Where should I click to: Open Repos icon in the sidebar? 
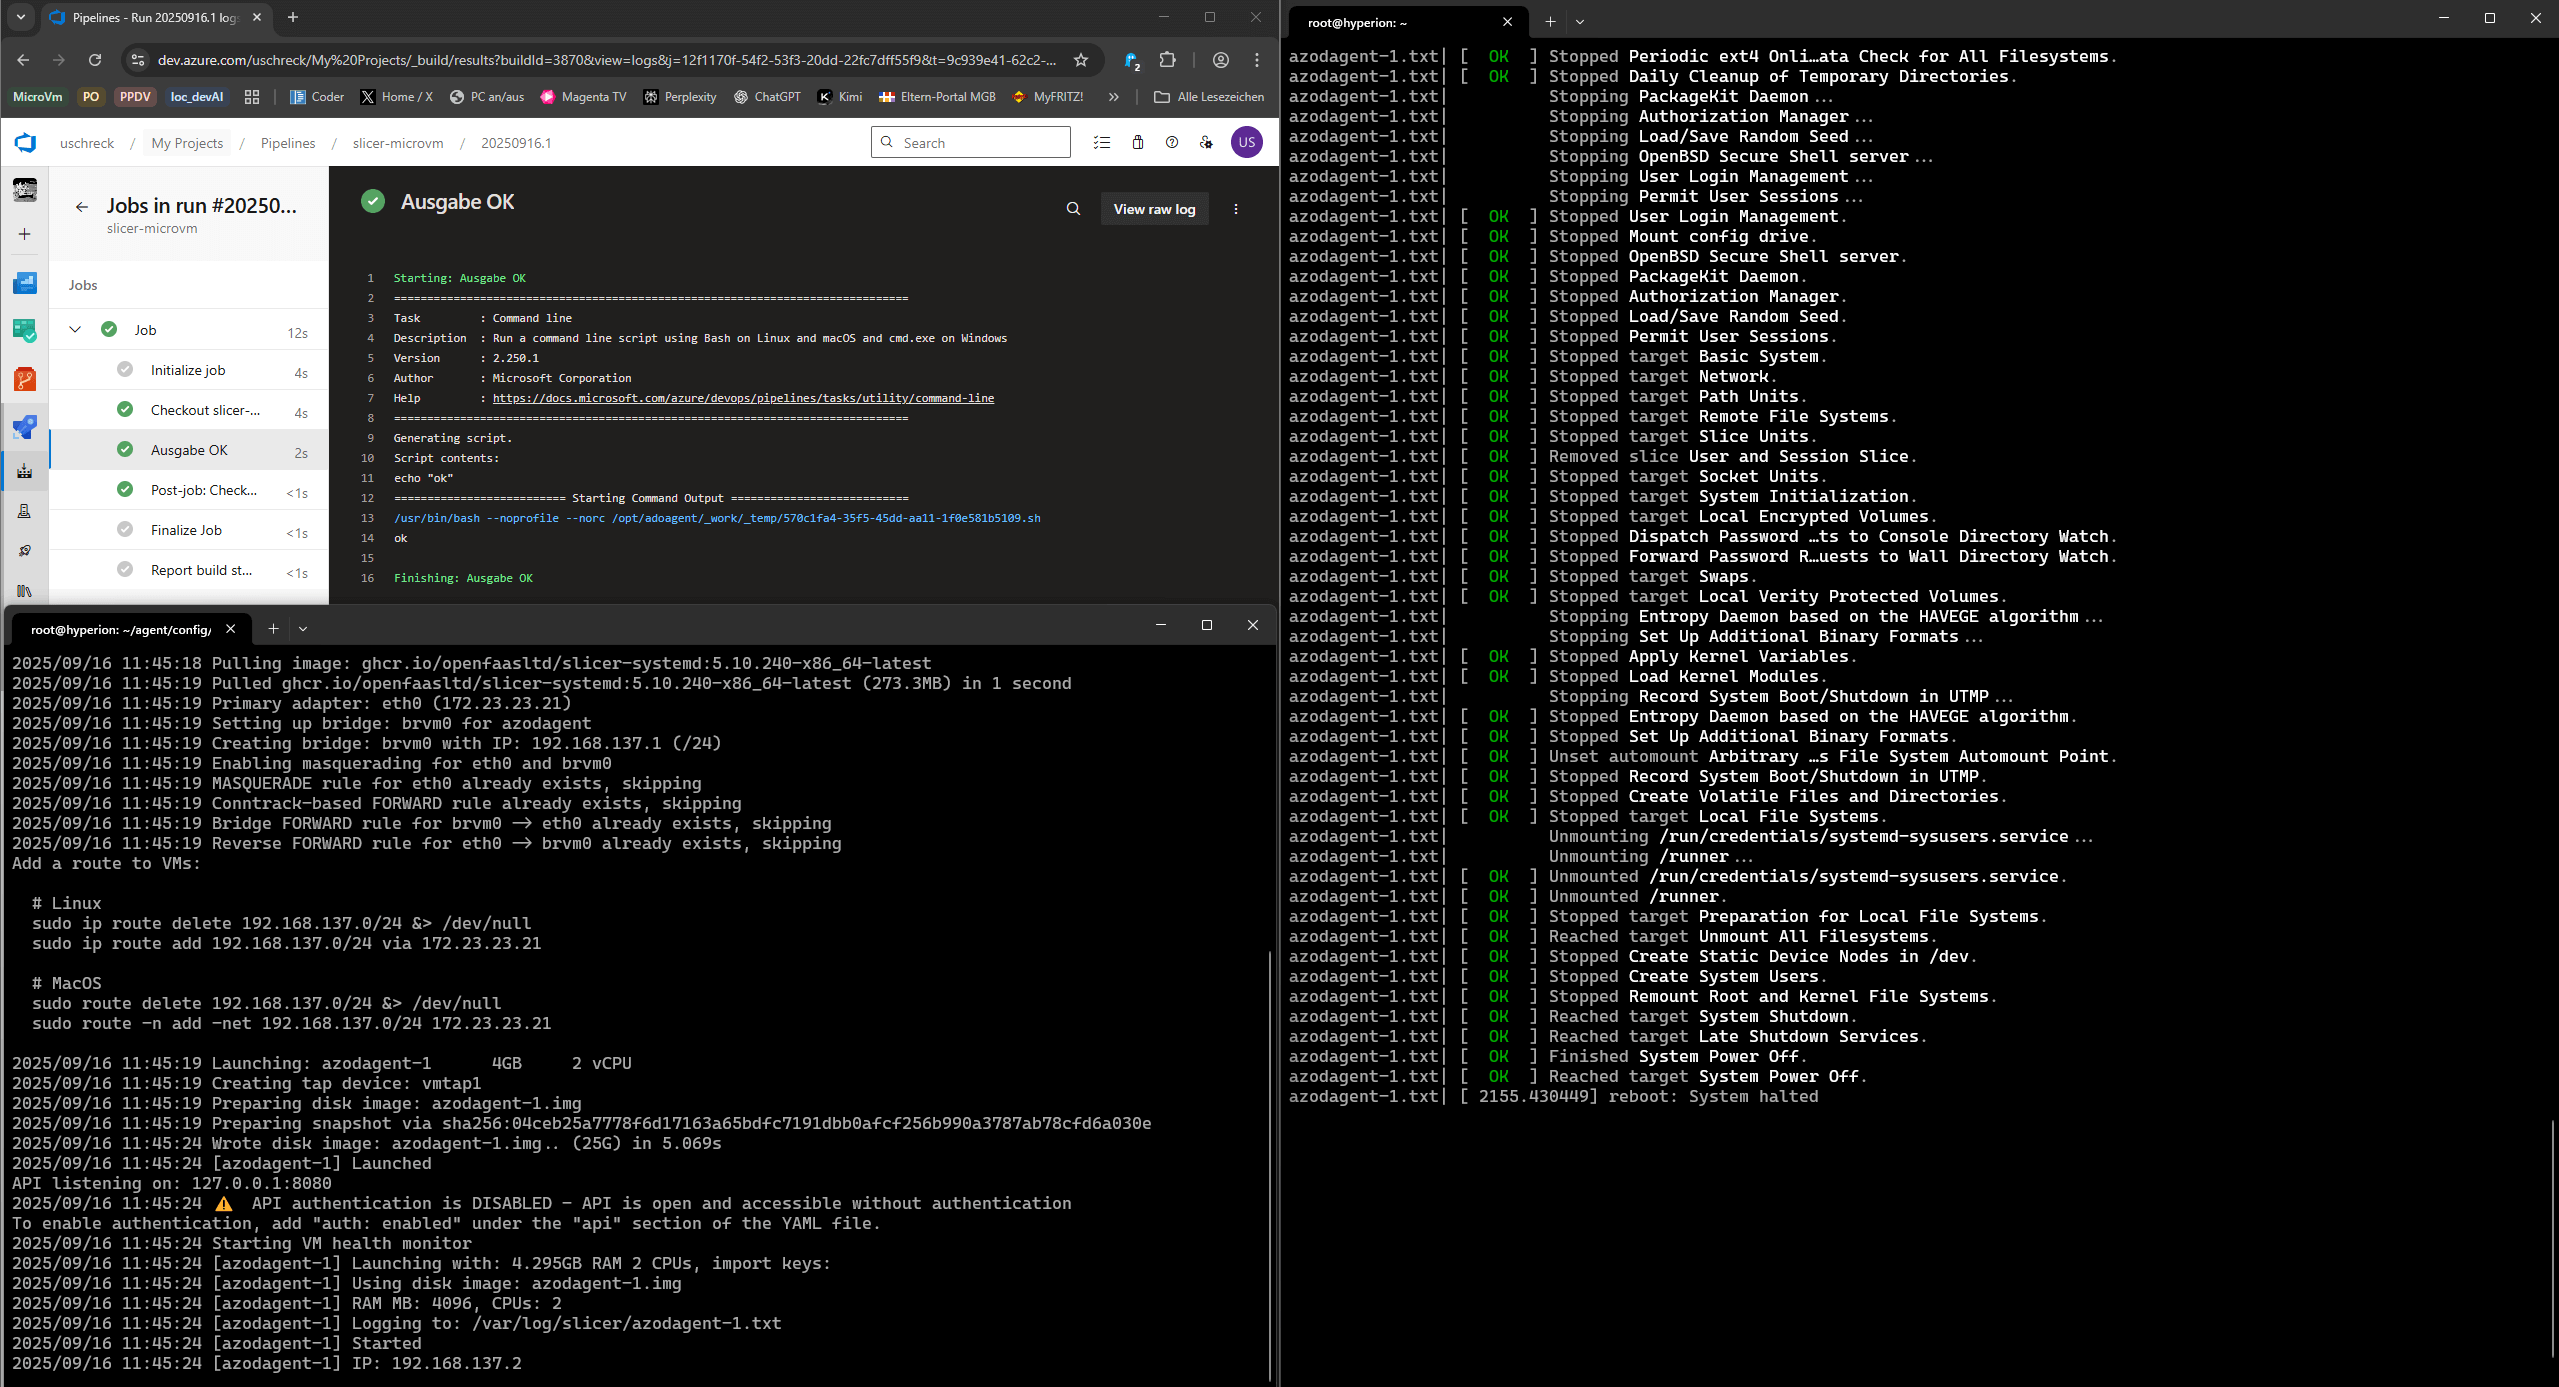[25, 379]
